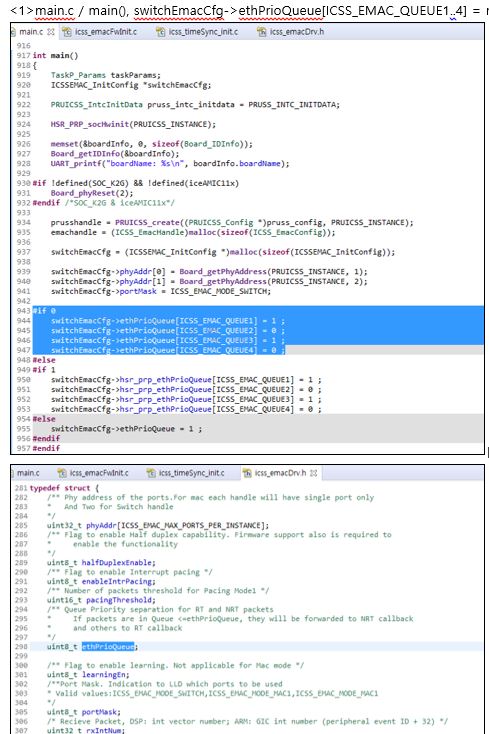Click 'hsr_prp_ethPrioQueue[ICSS_EMAC_QUEUE1] = 1' line
489x734 pixels.
(186, 380)
